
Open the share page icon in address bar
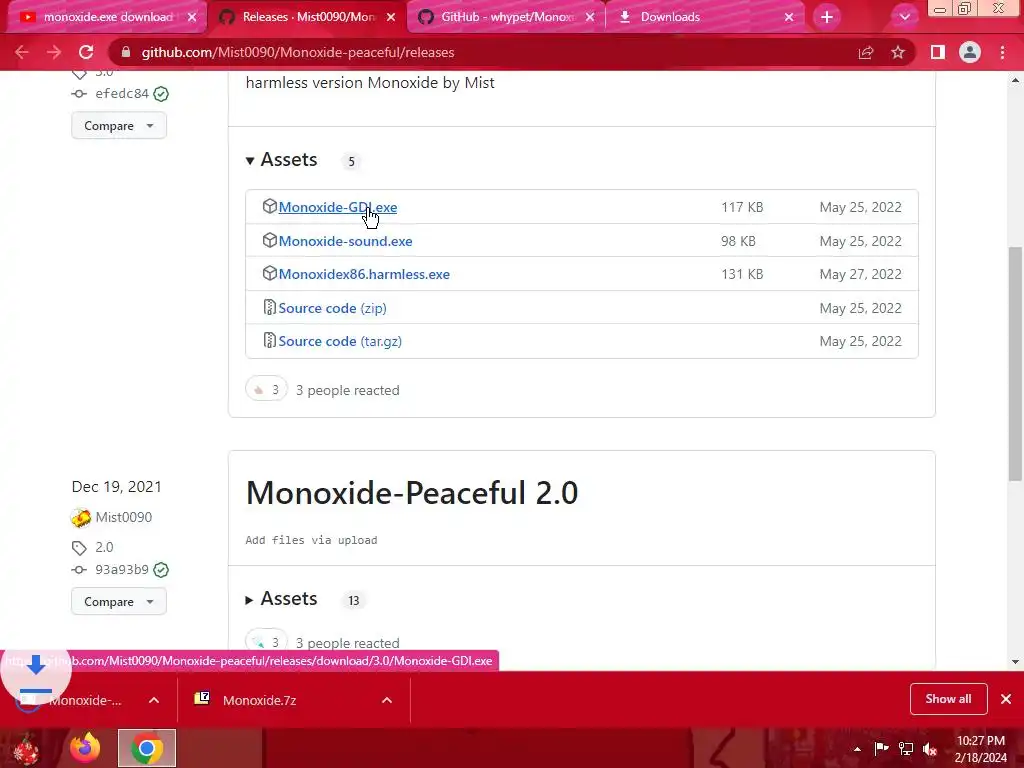[866, 52]
